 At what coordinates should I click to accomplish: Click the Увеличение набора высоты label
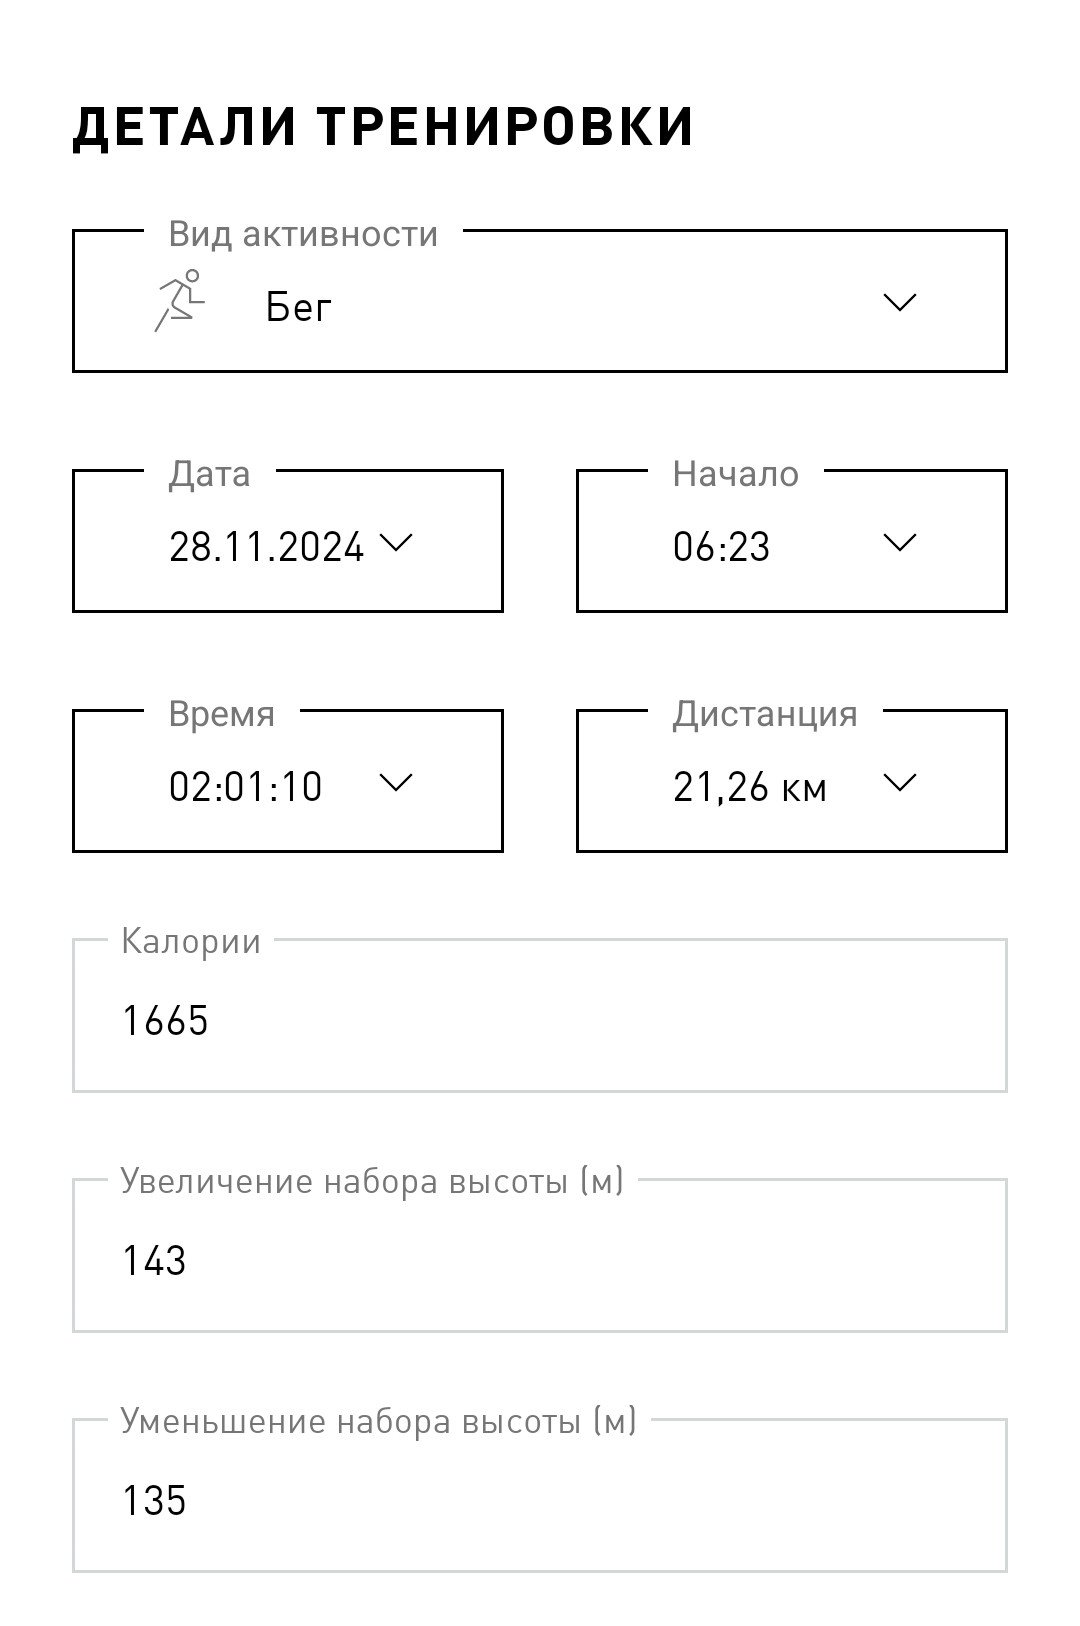[x=372, y=1181]
